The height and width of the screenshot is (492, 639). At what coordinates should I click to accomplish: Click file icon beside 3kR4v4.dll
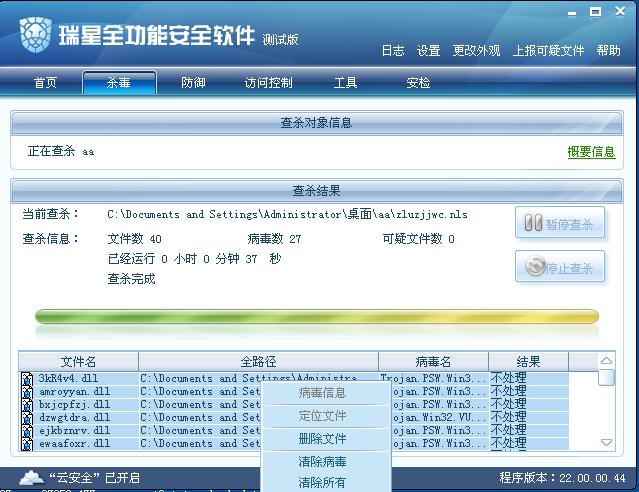(x=27, y=379)
